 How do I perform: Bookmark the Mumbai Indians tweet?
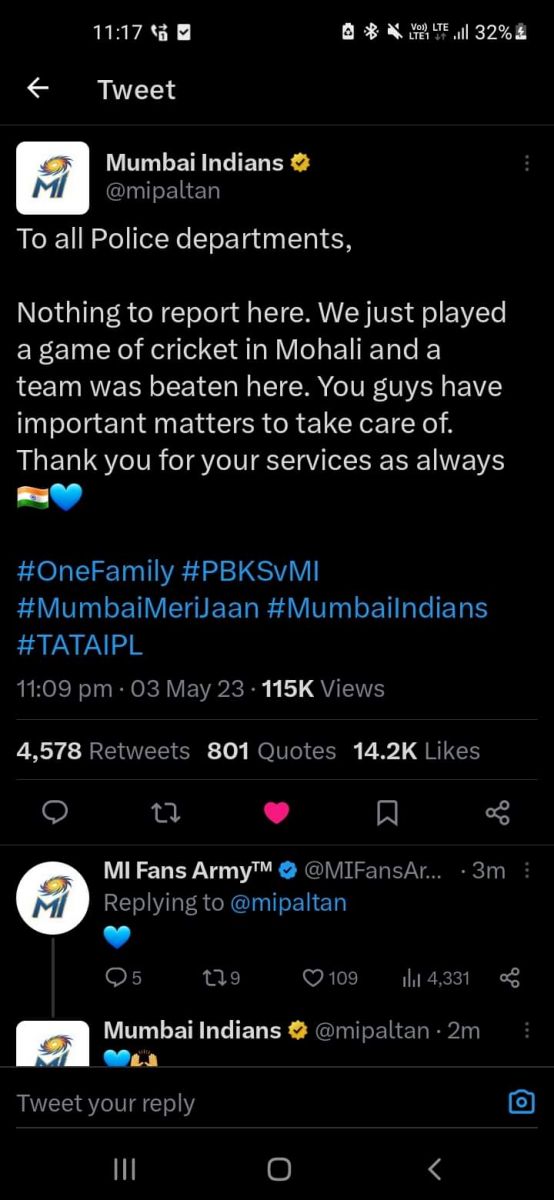coord(387,812)
